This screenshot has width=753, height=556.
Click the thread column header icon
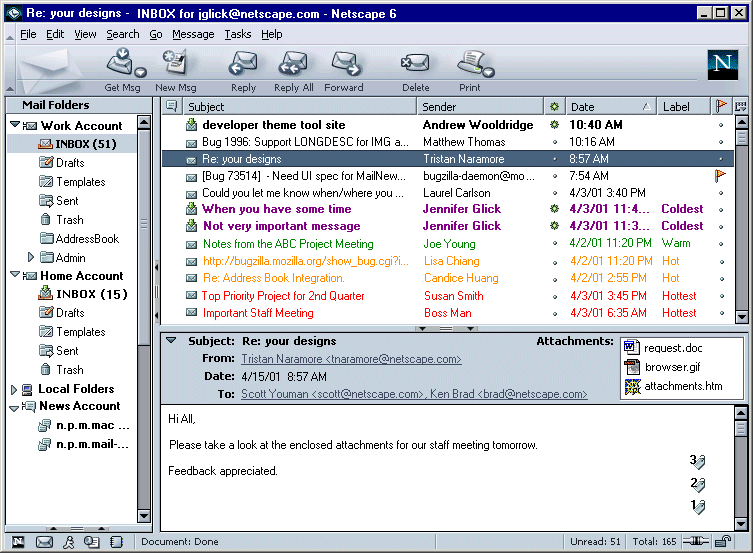[171, 106]
